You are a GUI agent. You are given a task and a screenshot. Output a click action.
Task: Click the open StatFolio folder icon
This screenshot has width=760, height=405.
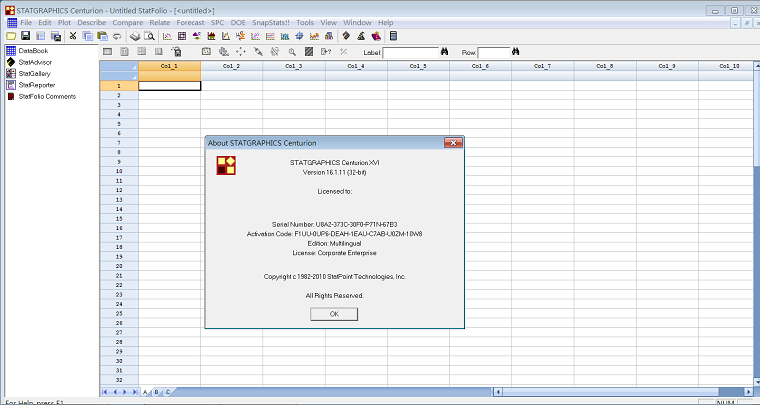coord(11,36)
